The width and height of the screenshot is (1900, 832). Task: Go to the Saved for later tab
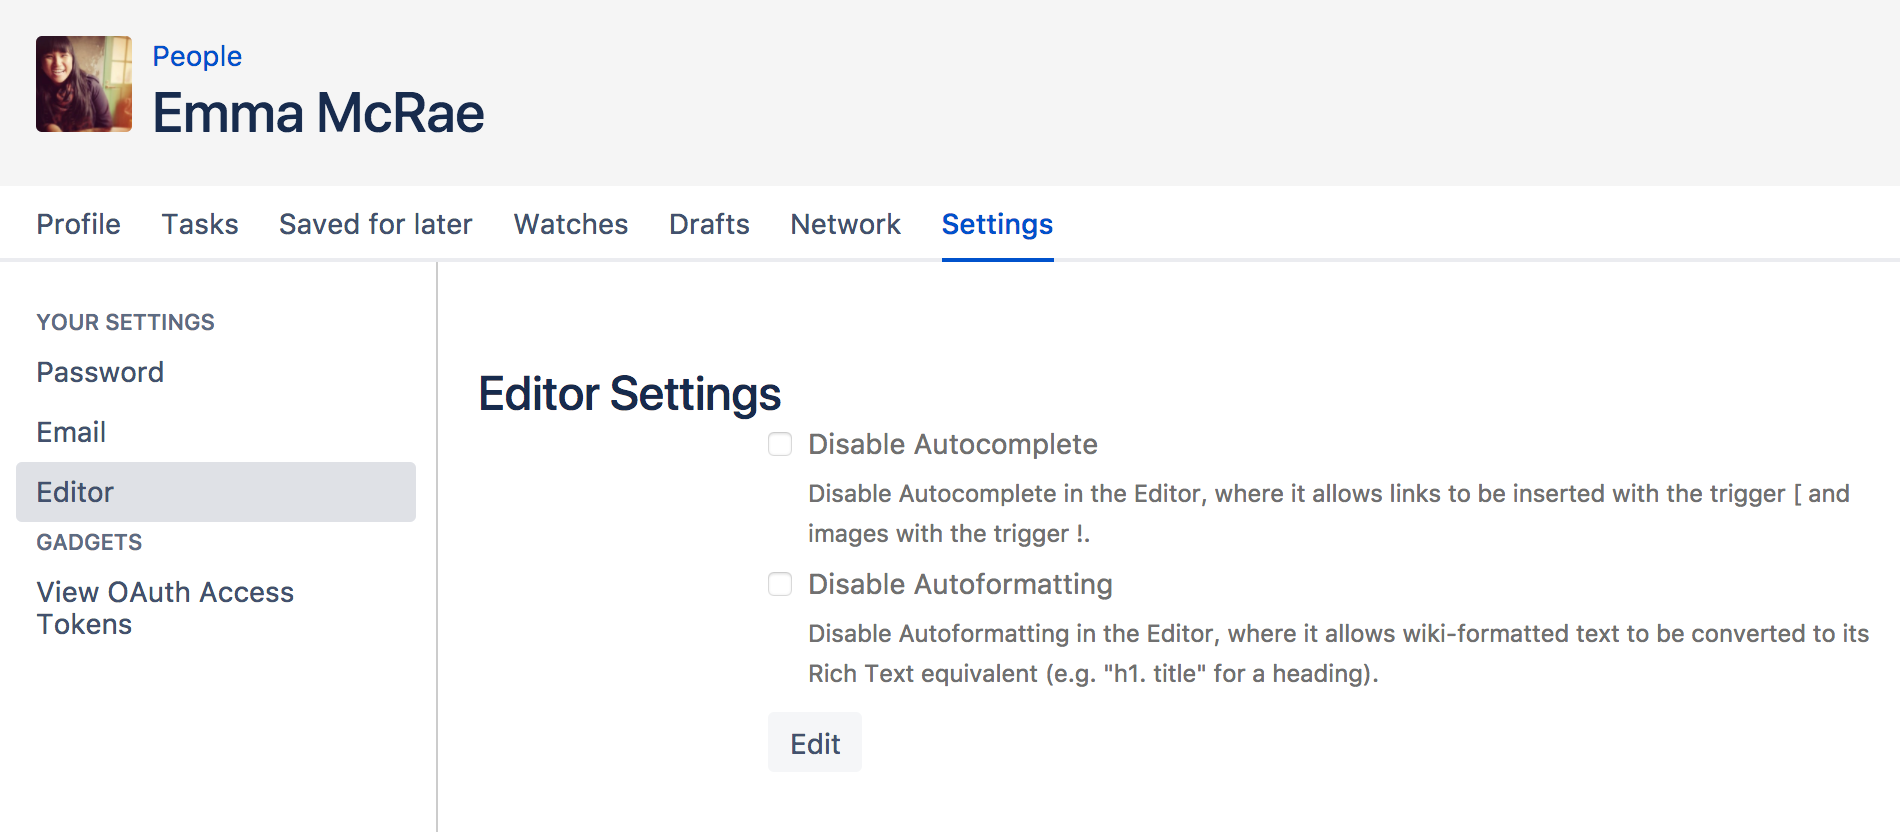tap(375, 224)
